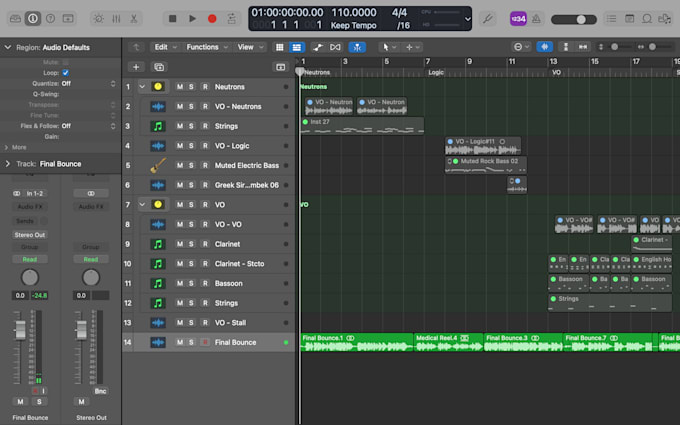
Task: Toggle the Loop checkbox
Action: pyautogui.click(x=65, y=73)
